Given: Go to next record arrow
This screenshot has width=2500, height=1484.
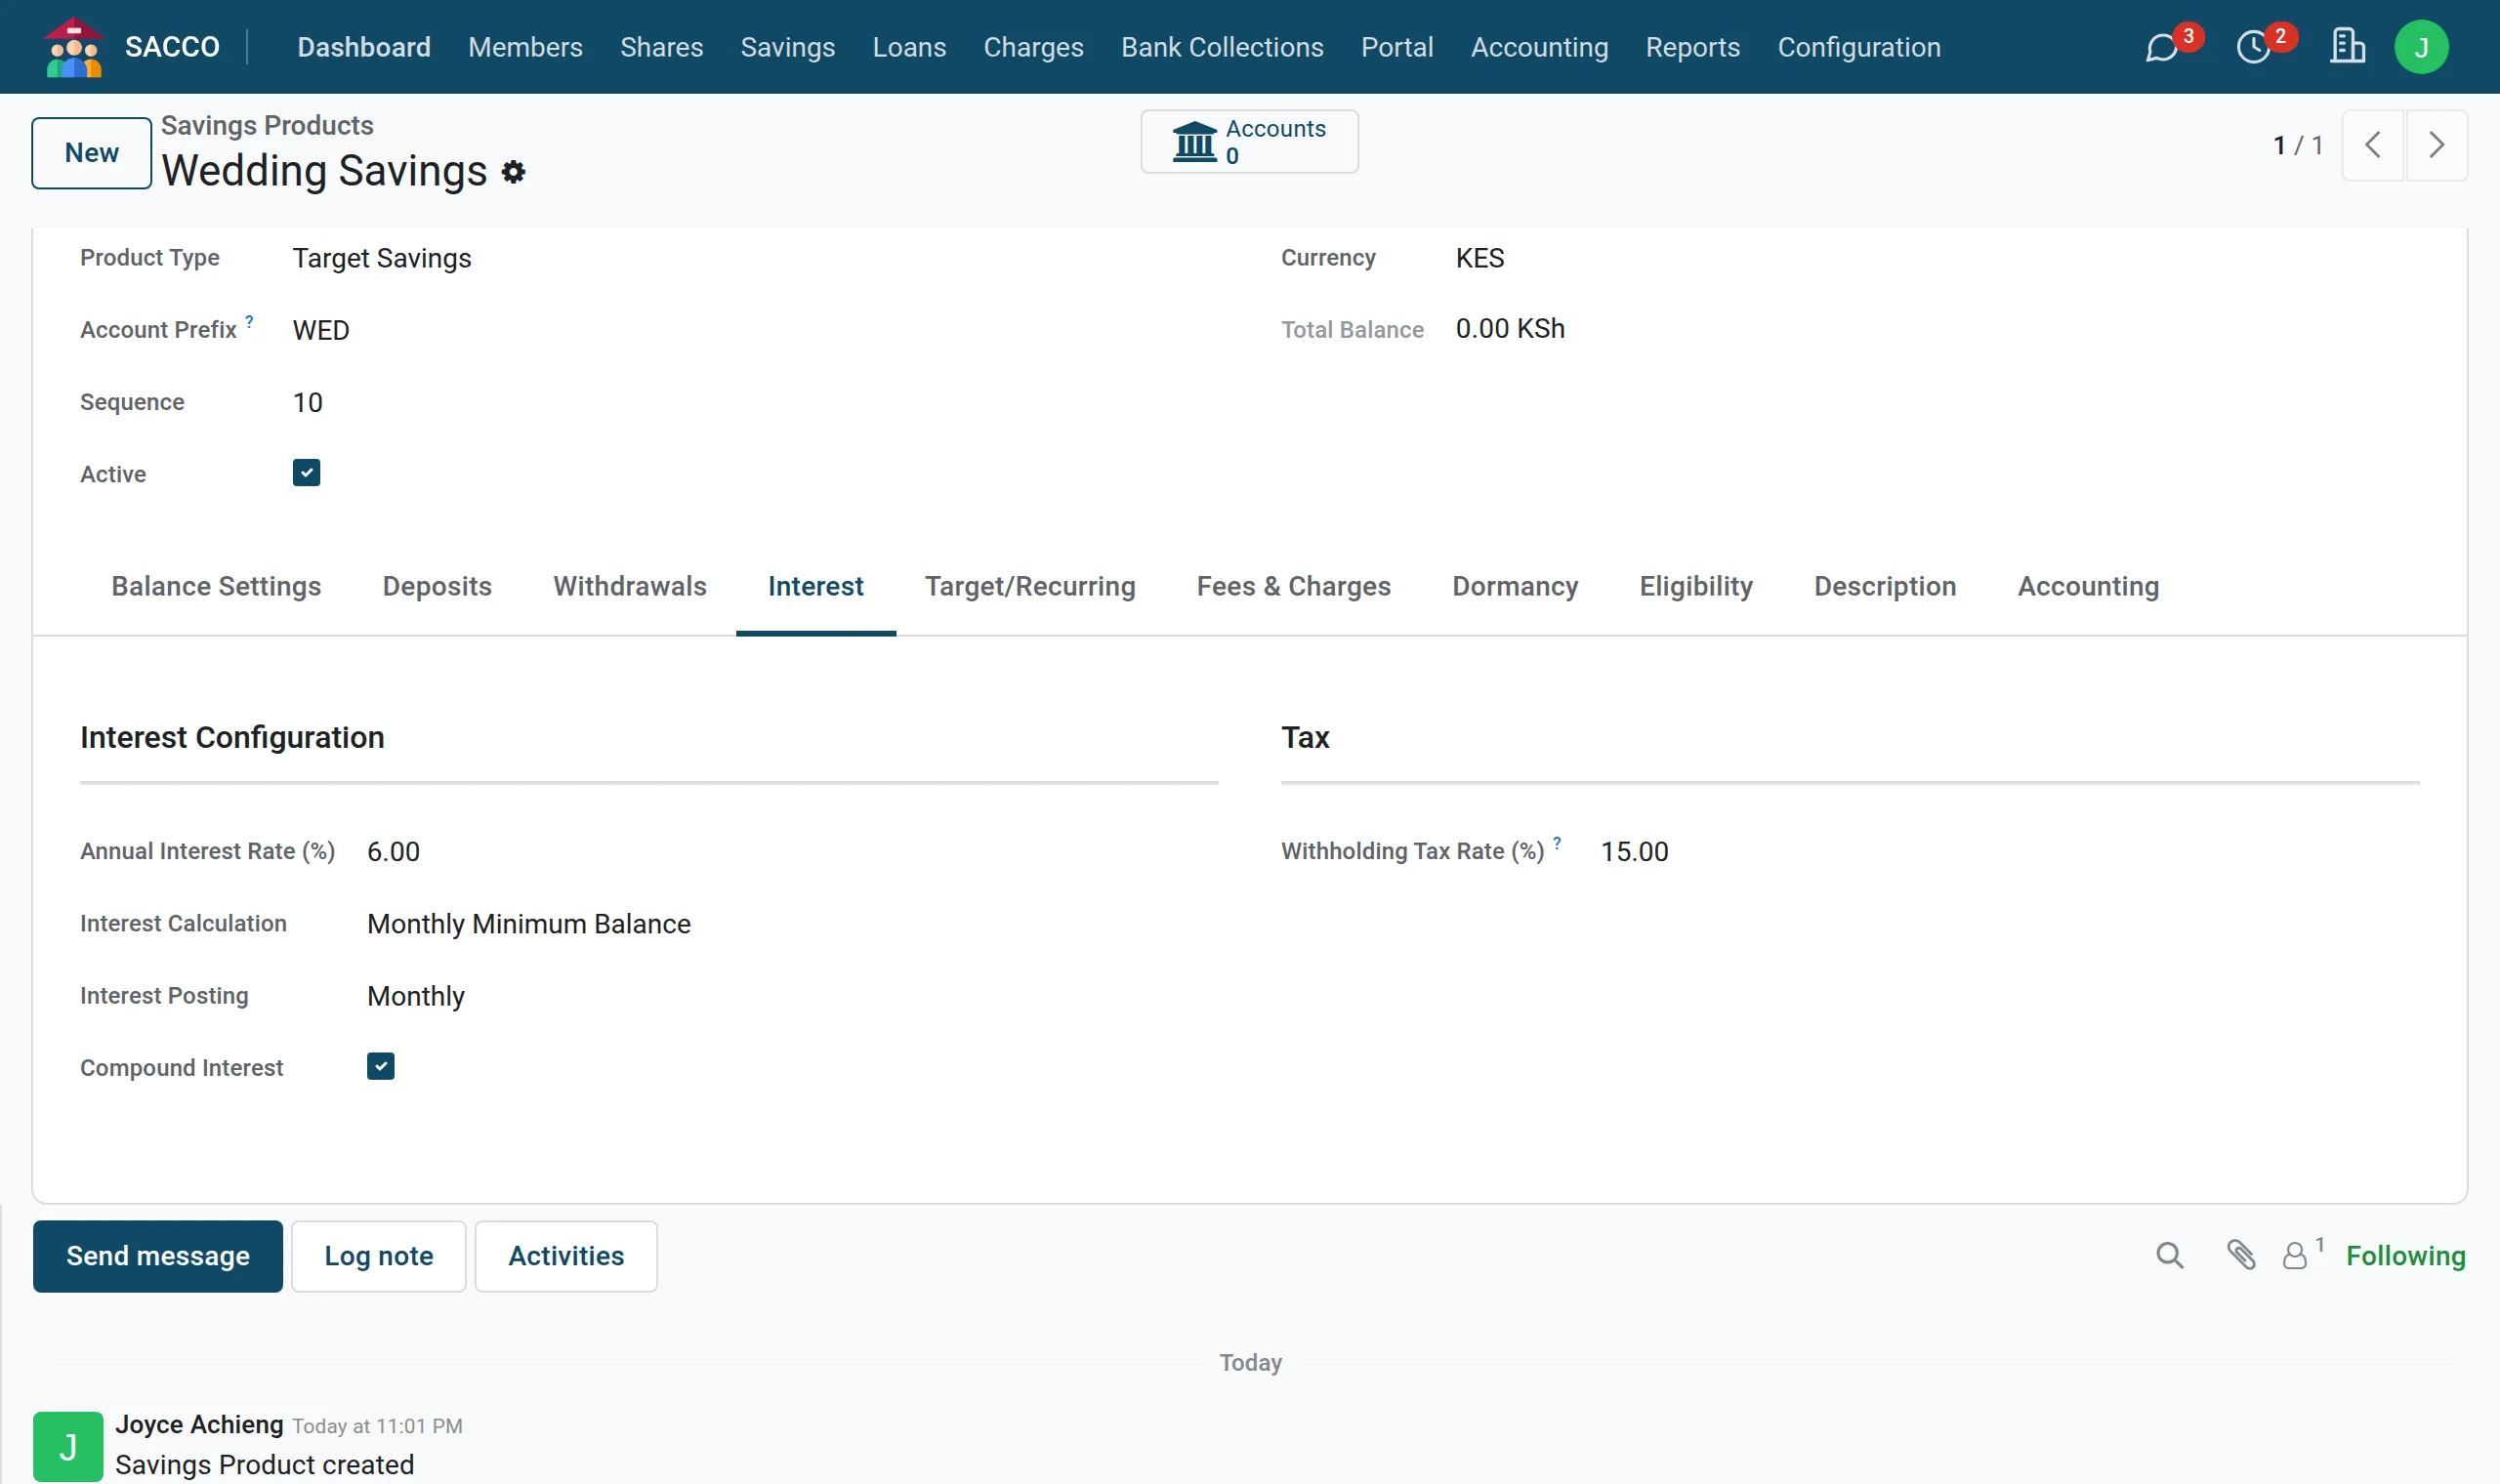Looking at the screenshot, I should [2436, 145].
